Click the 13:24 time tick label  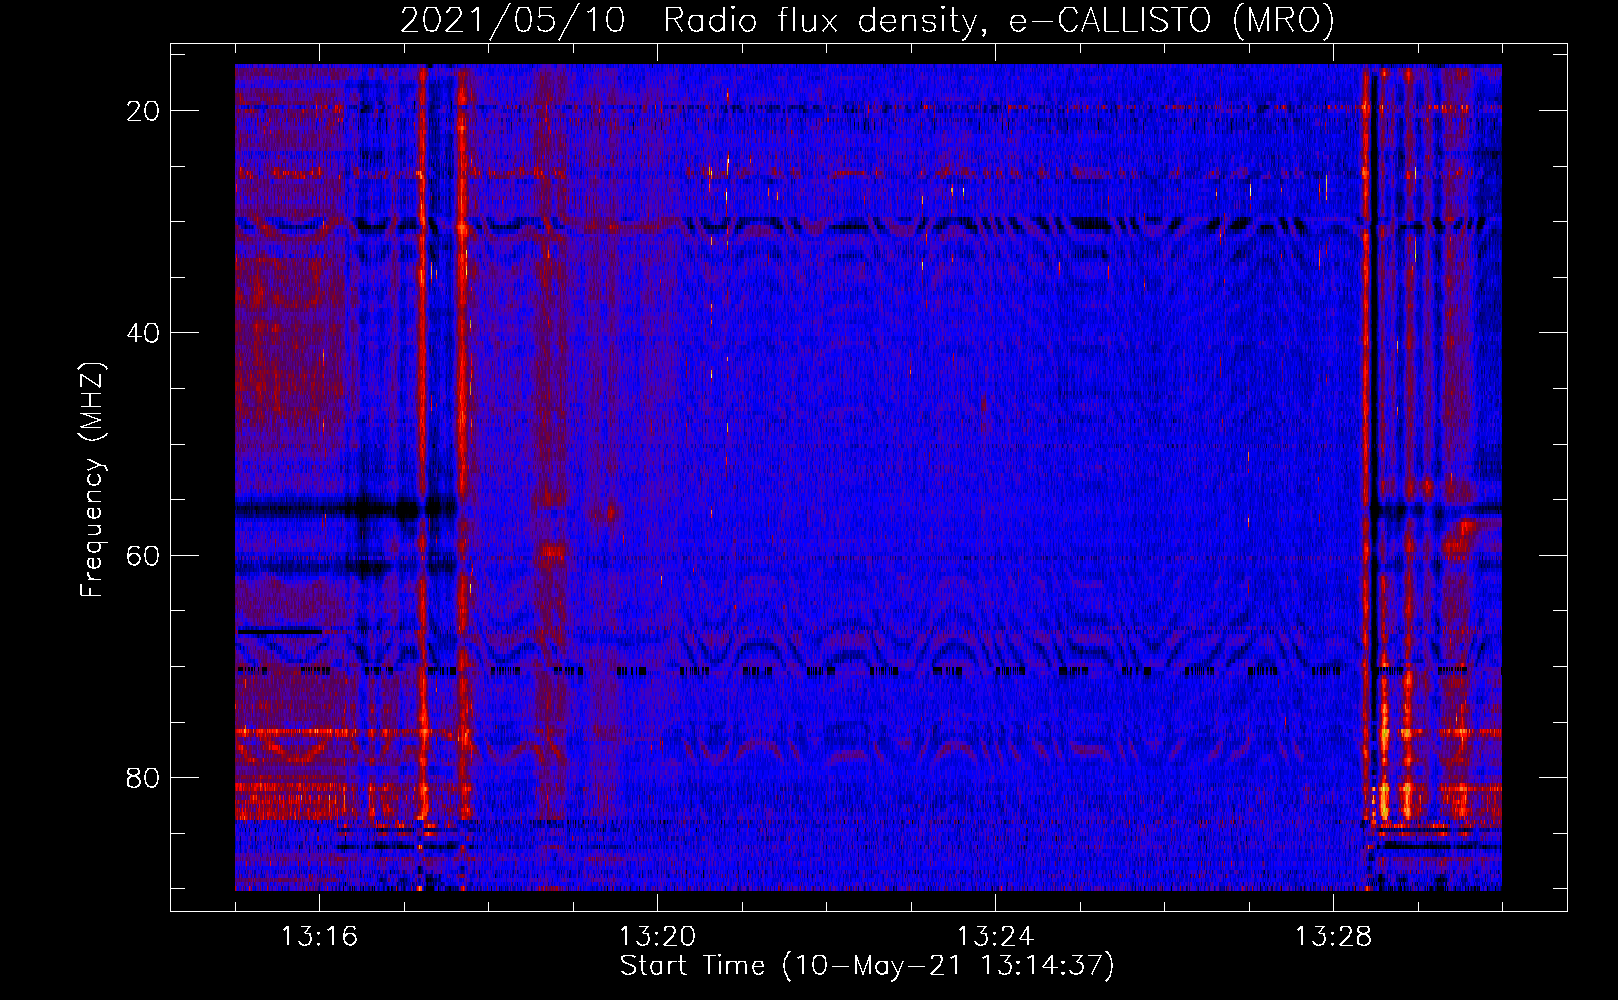(x=995, y=937)
